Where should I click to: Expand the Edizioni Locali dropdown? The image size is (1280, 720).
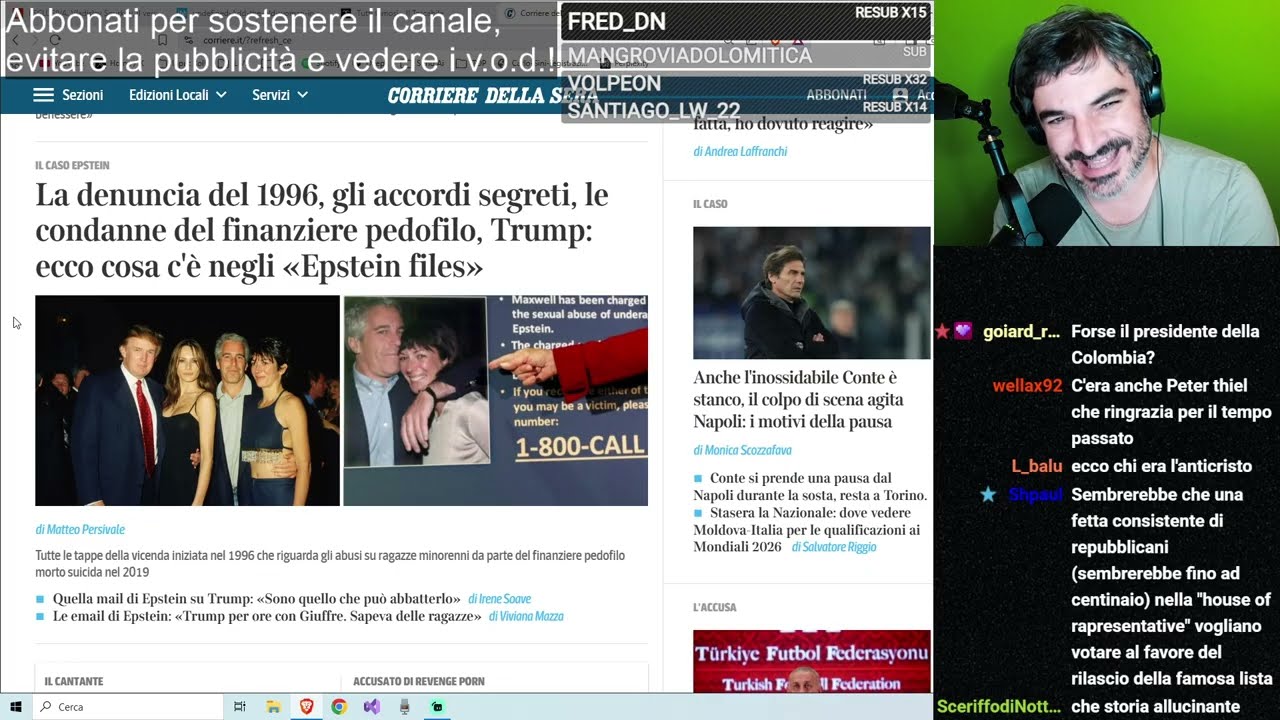point(178,95)
